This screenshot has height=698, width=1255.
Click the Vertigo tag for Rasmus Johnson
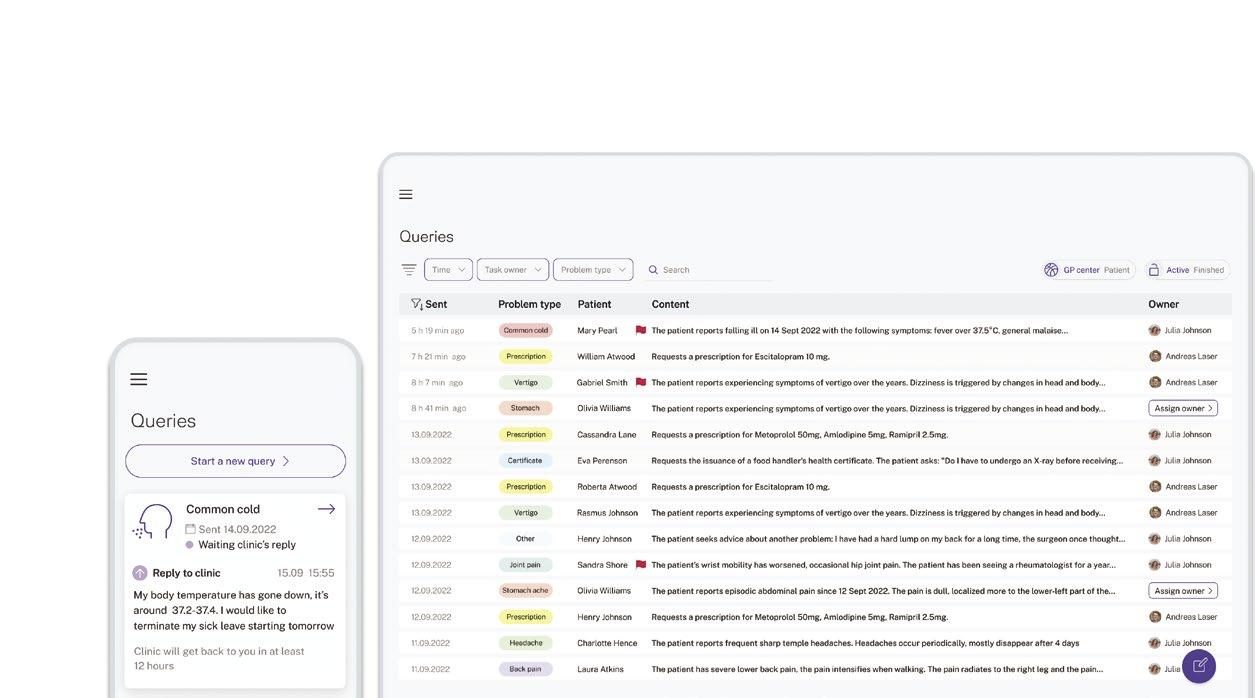[525, 513]
